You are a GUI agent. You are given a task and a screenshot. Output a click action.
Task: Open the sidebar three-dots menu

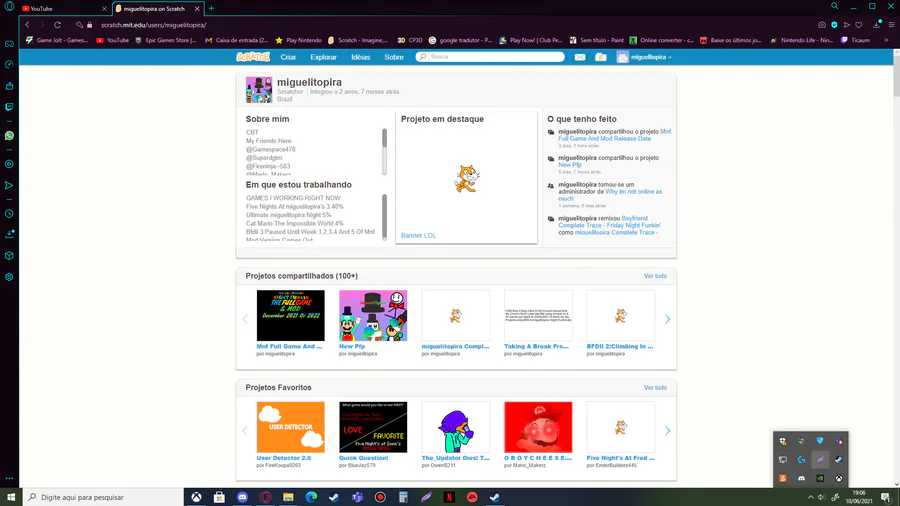pyautogui.click(x=9, y=478)
